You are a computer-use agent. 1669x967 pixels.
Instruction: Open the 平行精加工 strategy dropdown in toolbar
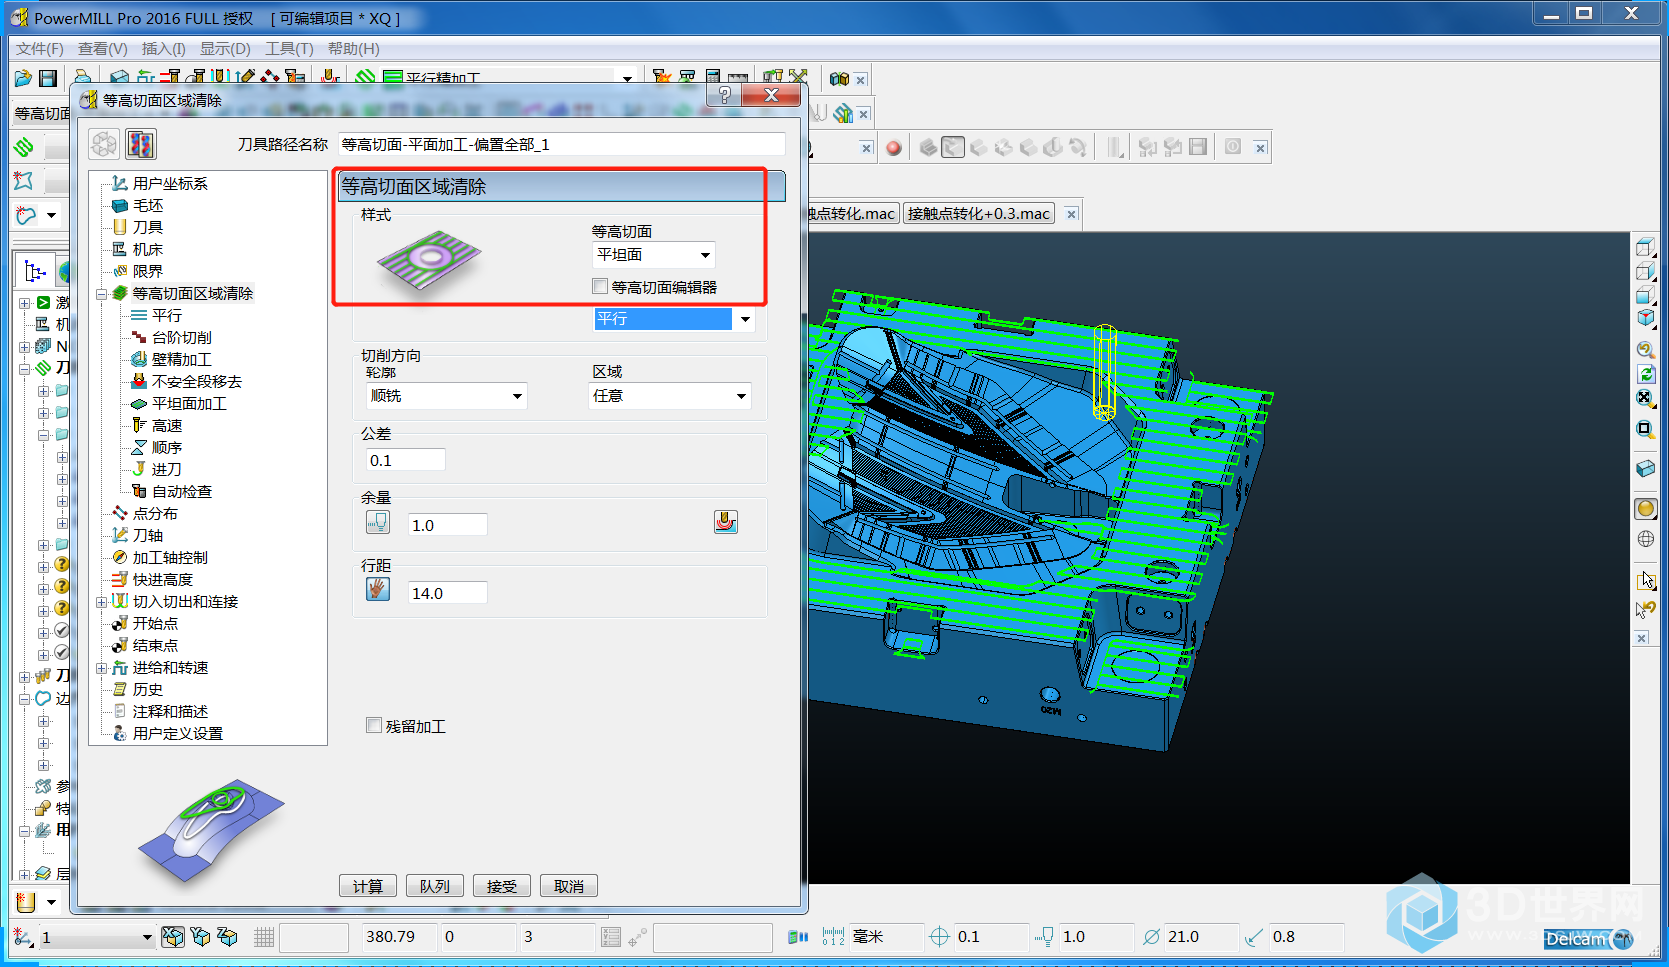(x=627, y=78)
